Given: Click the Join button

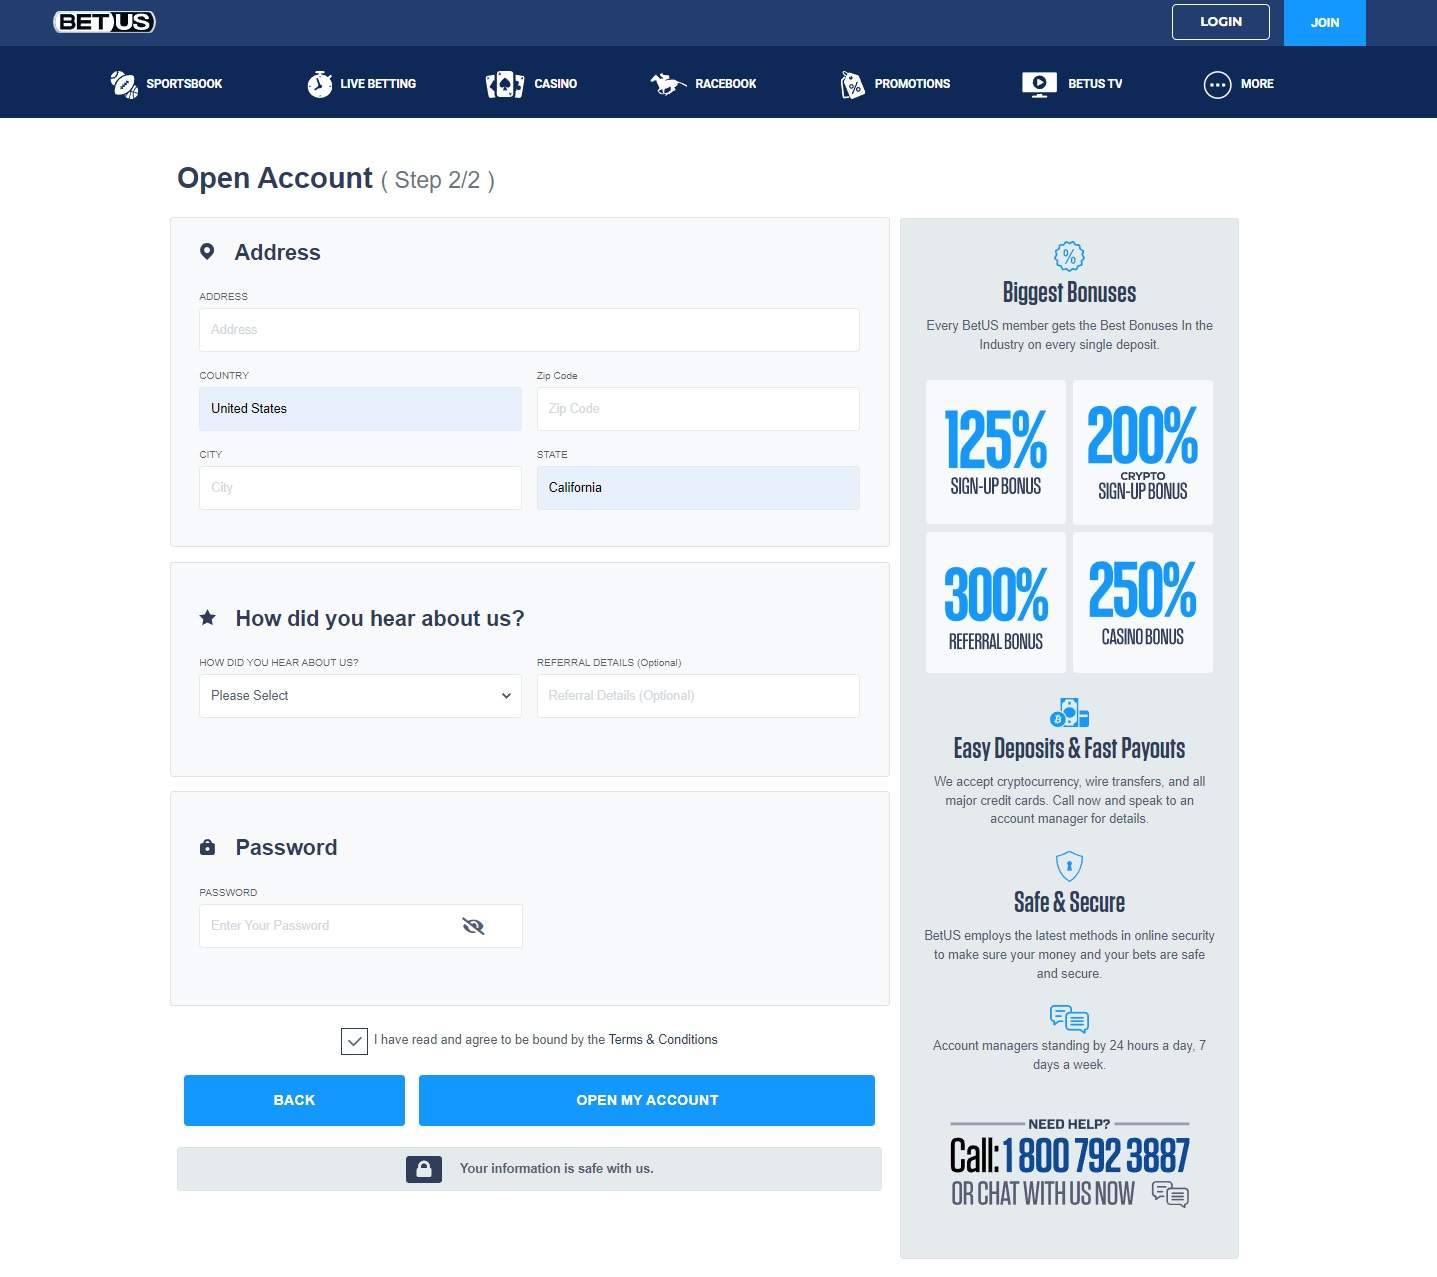Looking at the screenshot, I should [1325, 22].
